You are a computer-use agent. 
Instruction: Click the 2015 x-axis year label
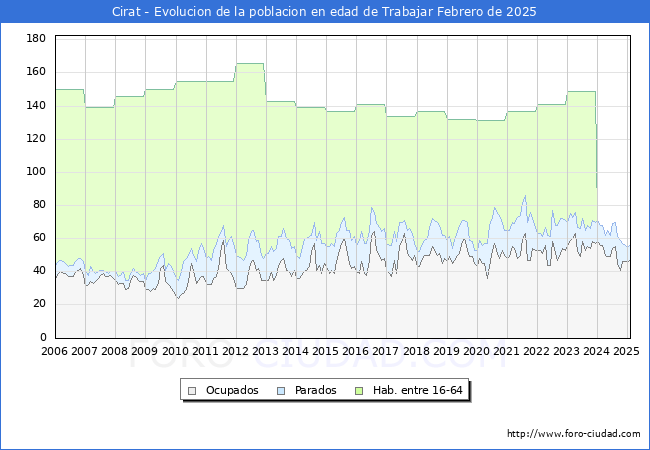tap(325, 351)
